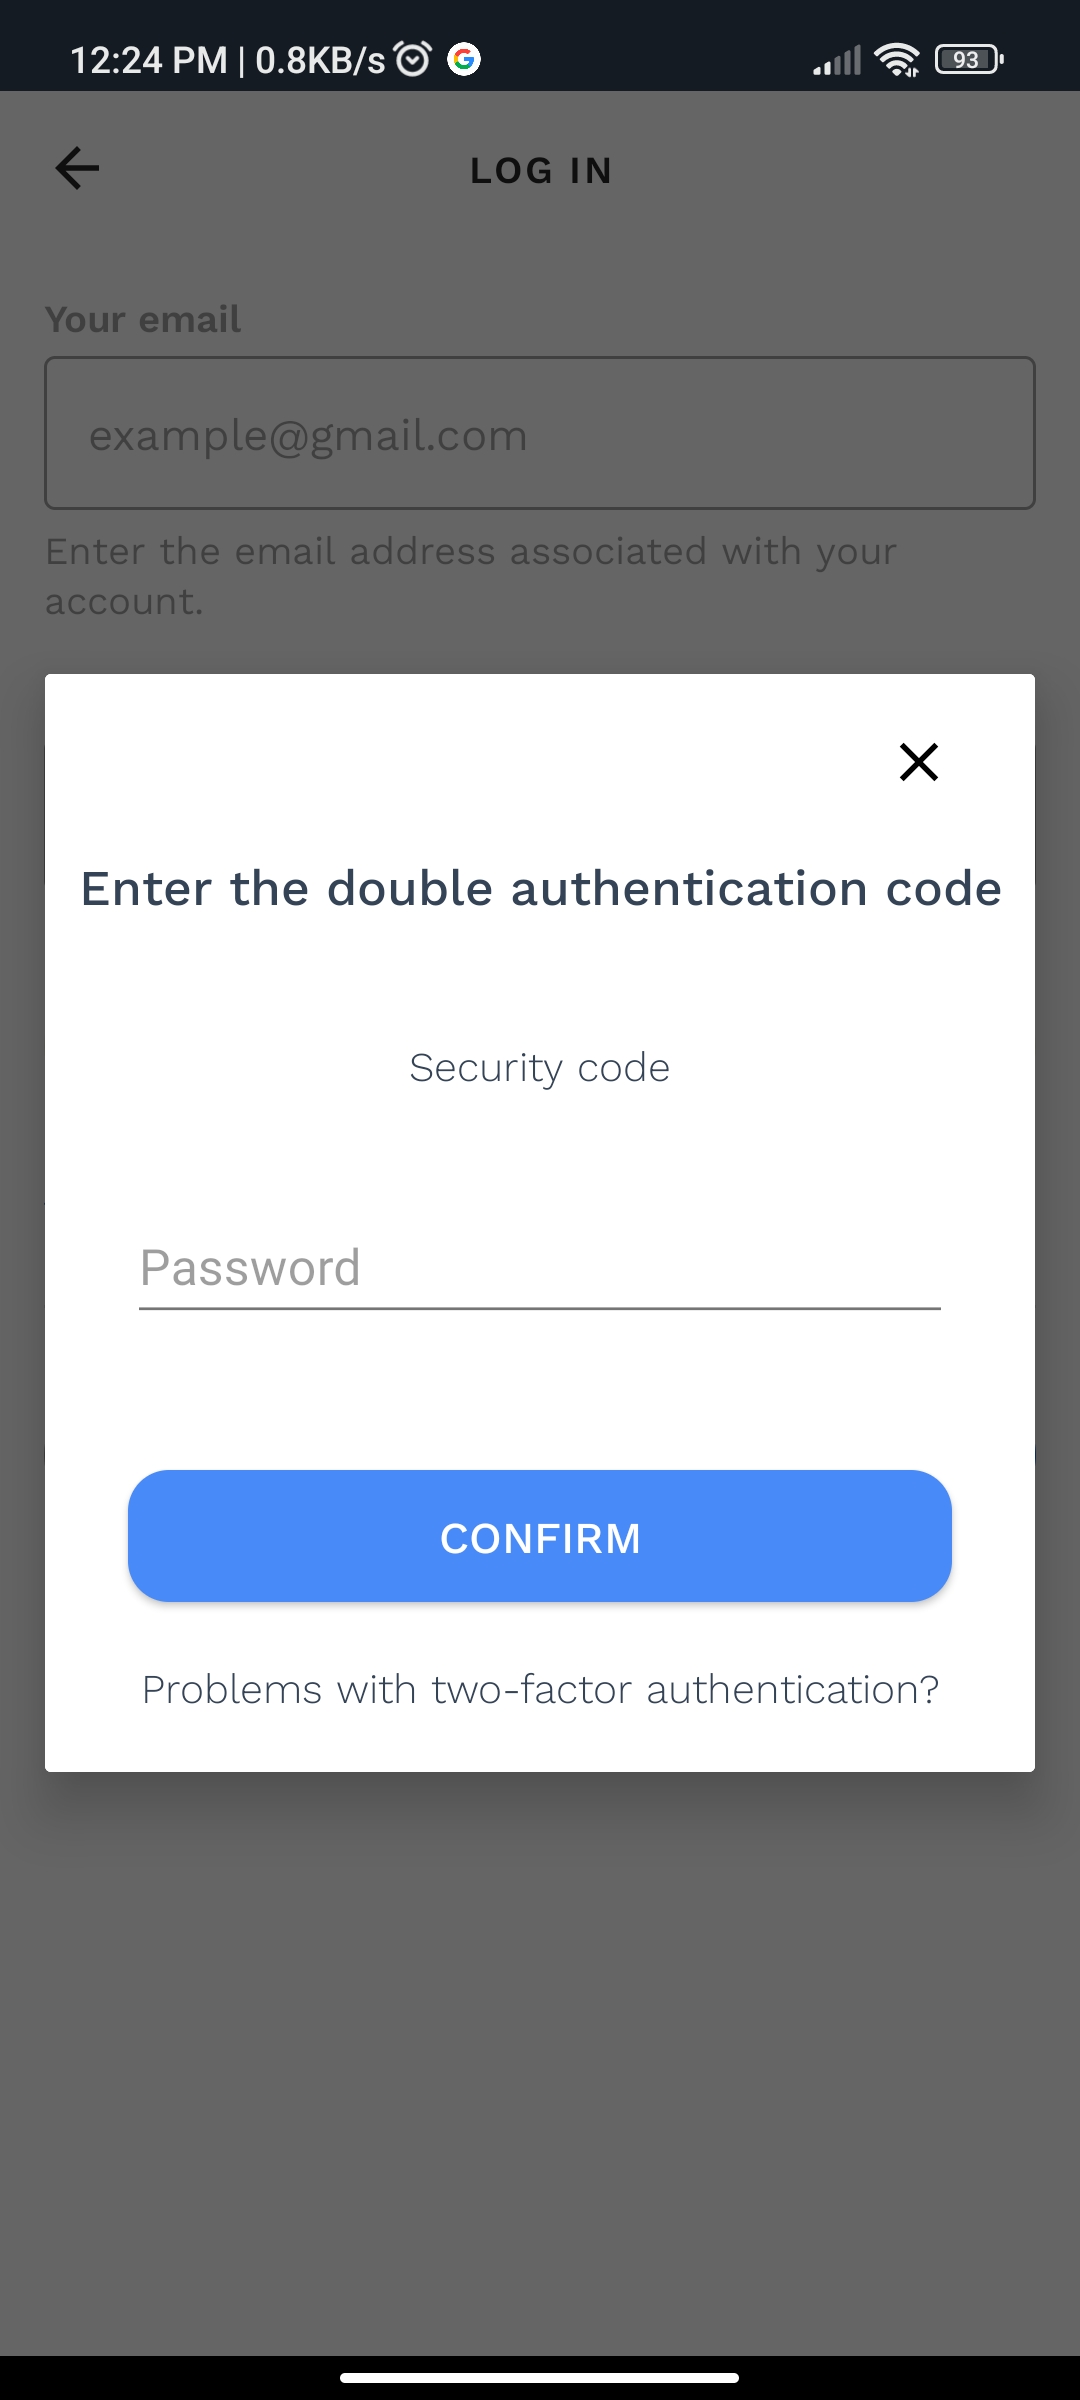Tap the home gesture bar
The image size is (1080, 2400).
pyautogui.click(x=540, y=2377)
